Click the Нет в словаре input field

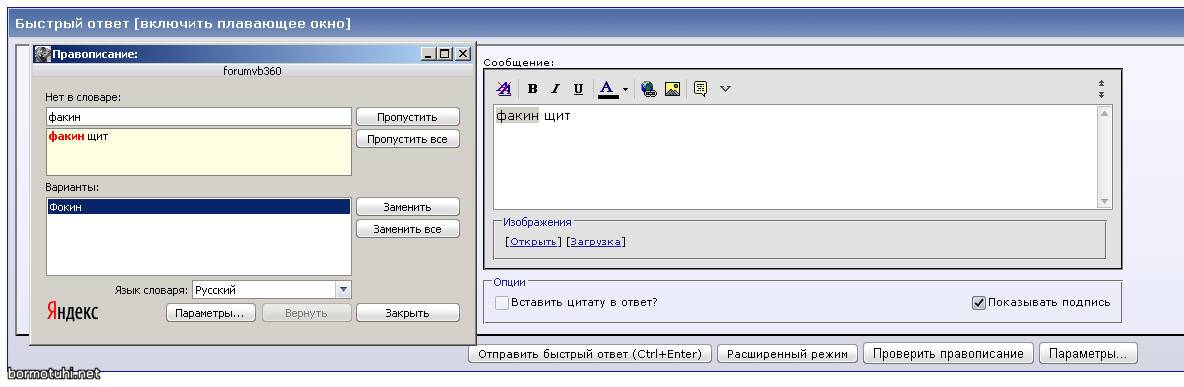click(x=199, y=116)
